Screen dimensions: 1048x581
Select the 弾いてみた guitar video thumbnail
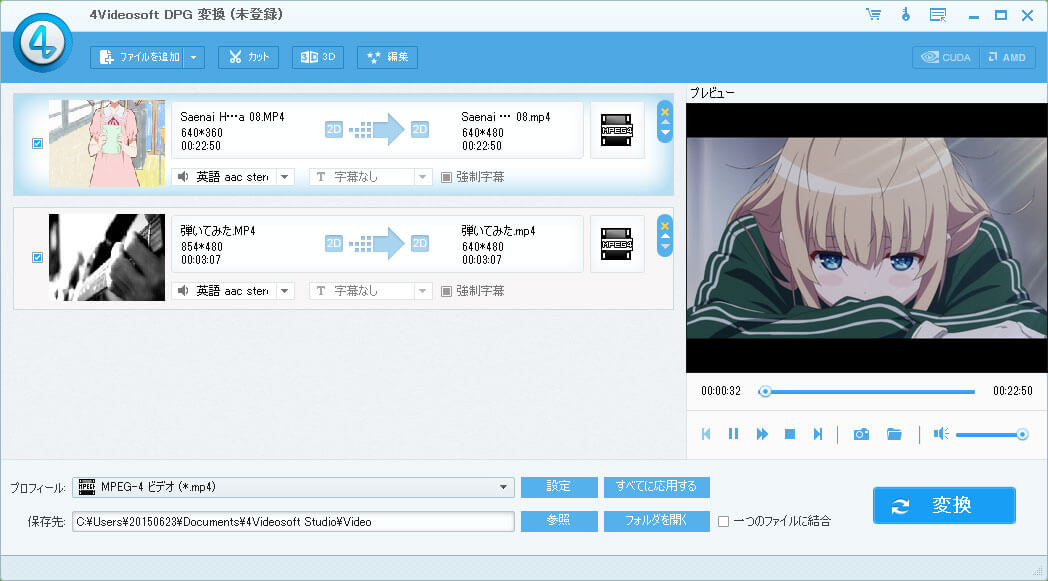[107, 257]
